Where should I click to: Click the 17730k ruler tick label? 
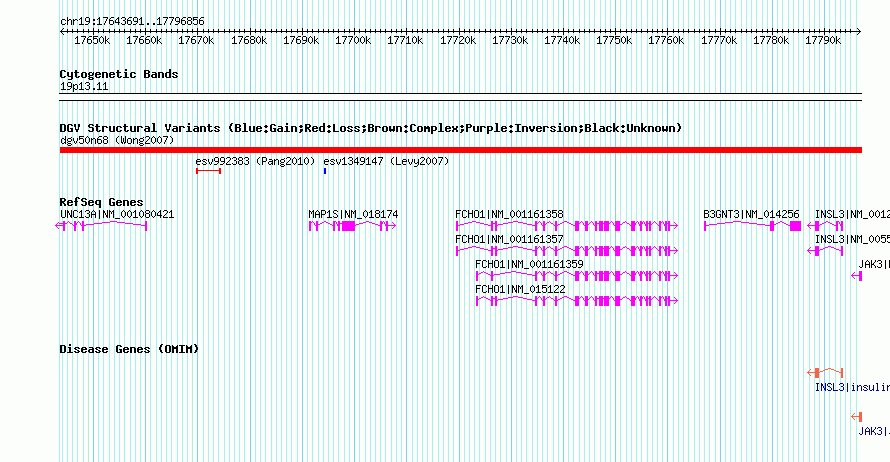[x=510, y=40]
